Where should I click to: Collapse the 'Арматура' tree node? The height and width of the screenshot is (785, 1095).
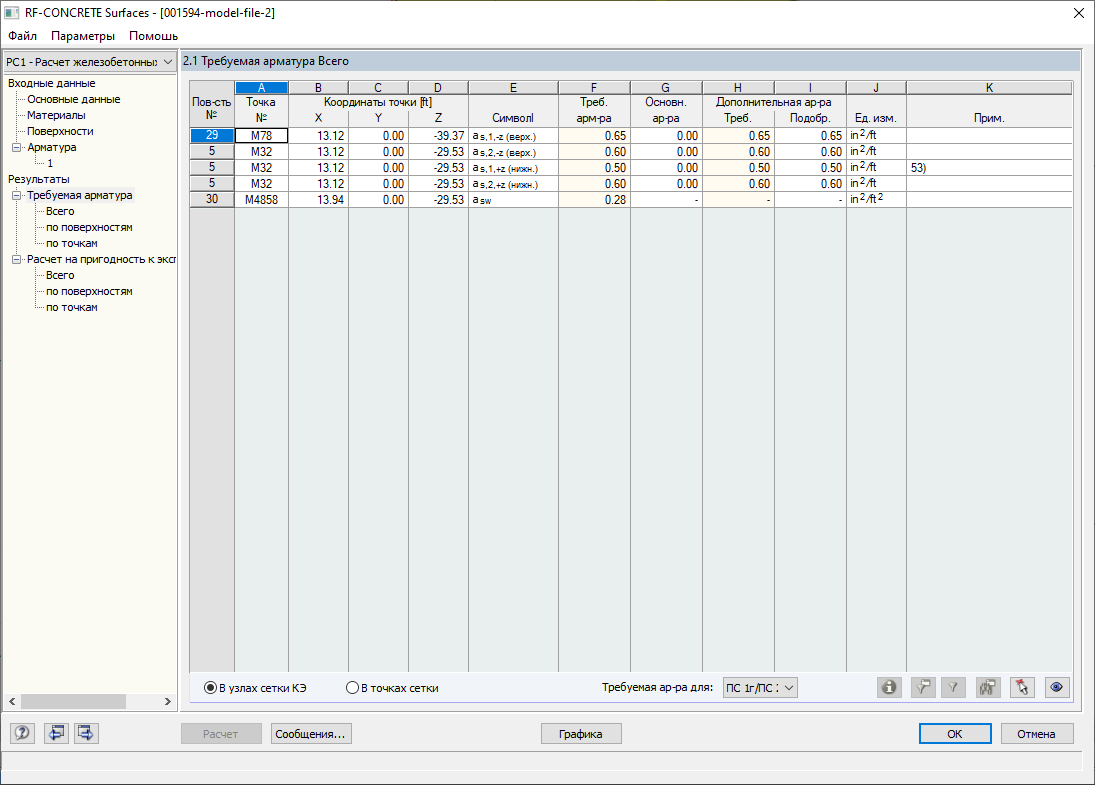17,147
